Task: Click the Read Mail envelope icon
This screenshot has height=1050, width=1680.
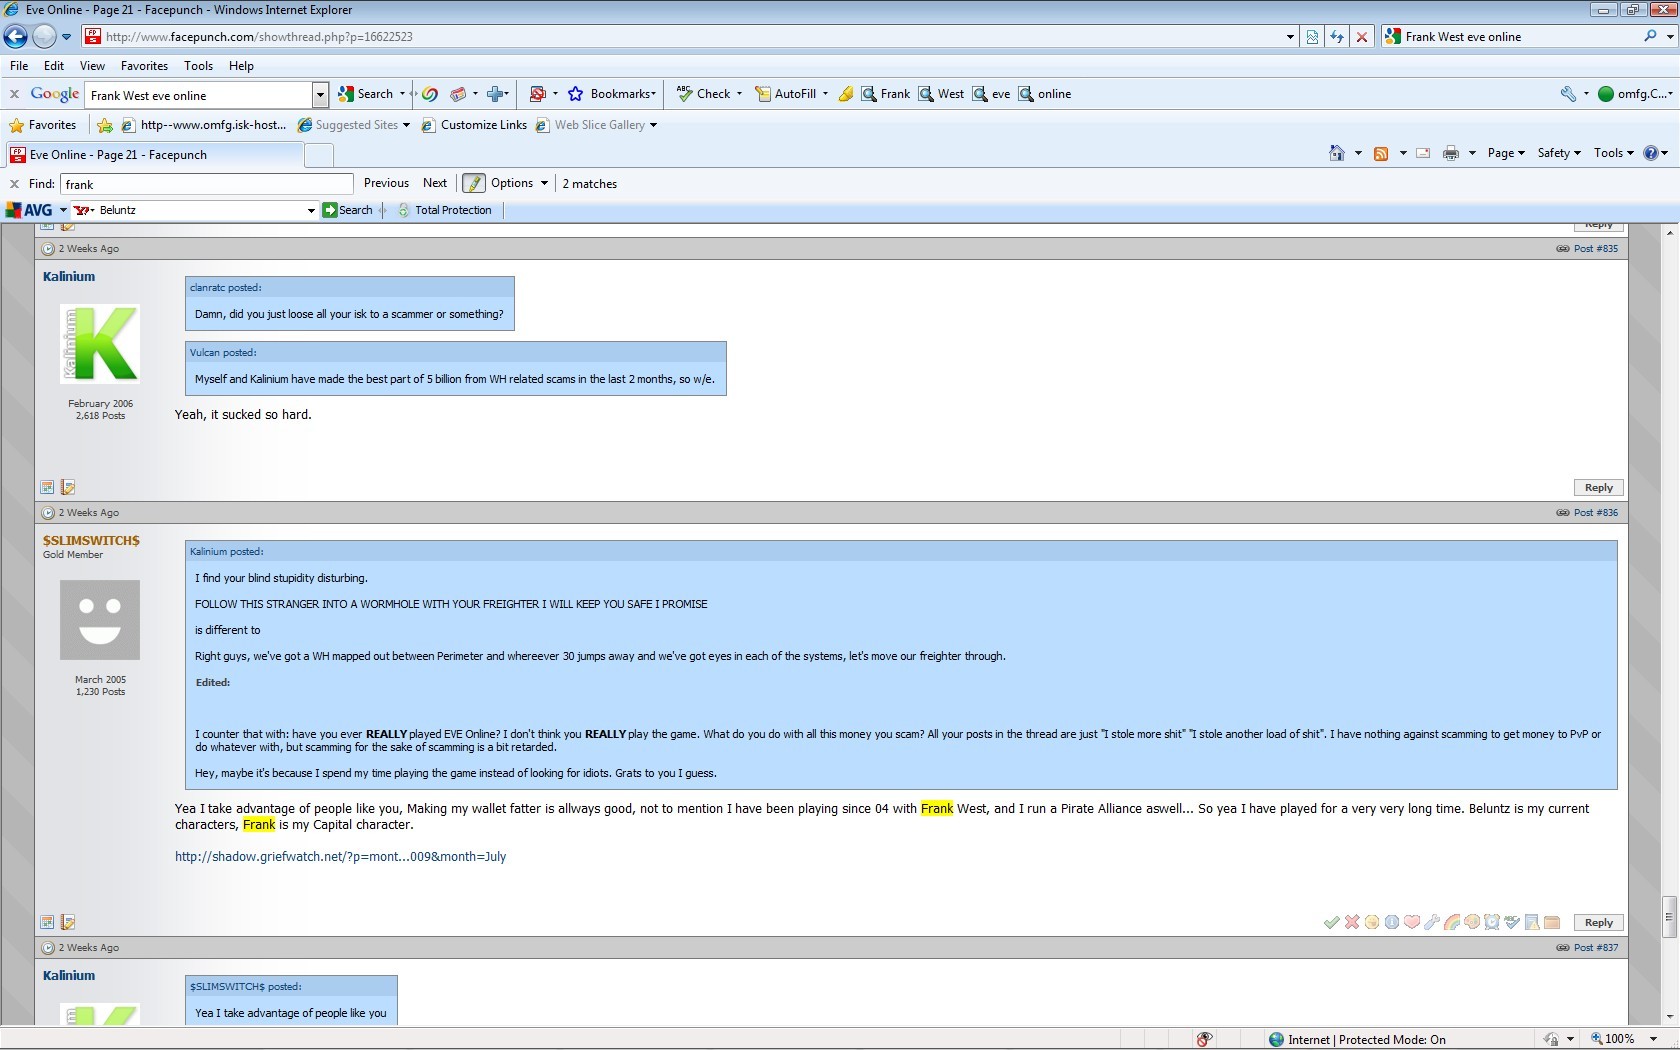Action: coord(1423,153)
